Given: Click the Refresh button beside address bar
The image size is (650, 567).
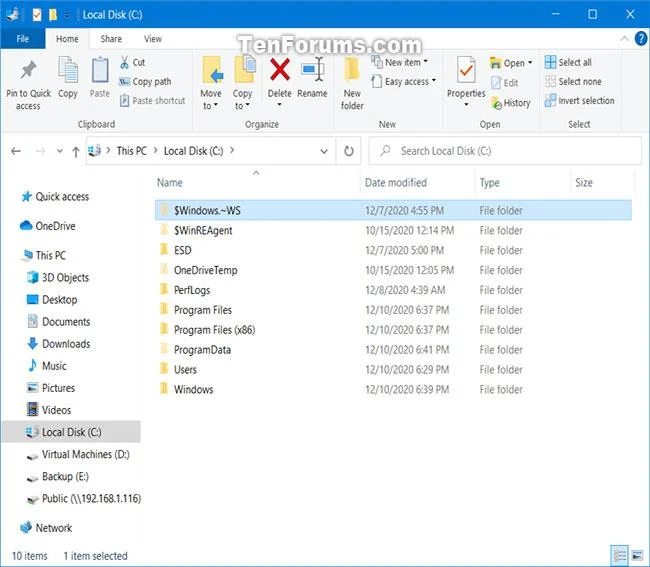Looking at the screenshot, I should click(x=349, y=151).
